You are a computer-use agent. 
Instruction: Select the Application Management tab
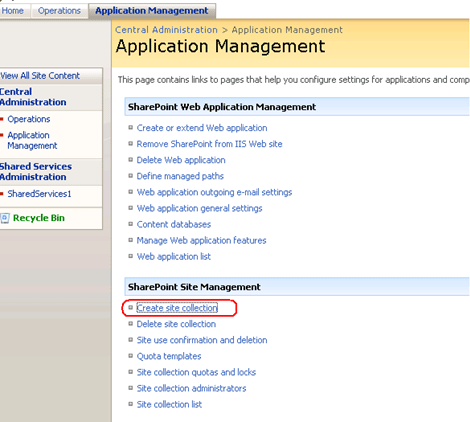pyautogui.click(x=152, y=11)
